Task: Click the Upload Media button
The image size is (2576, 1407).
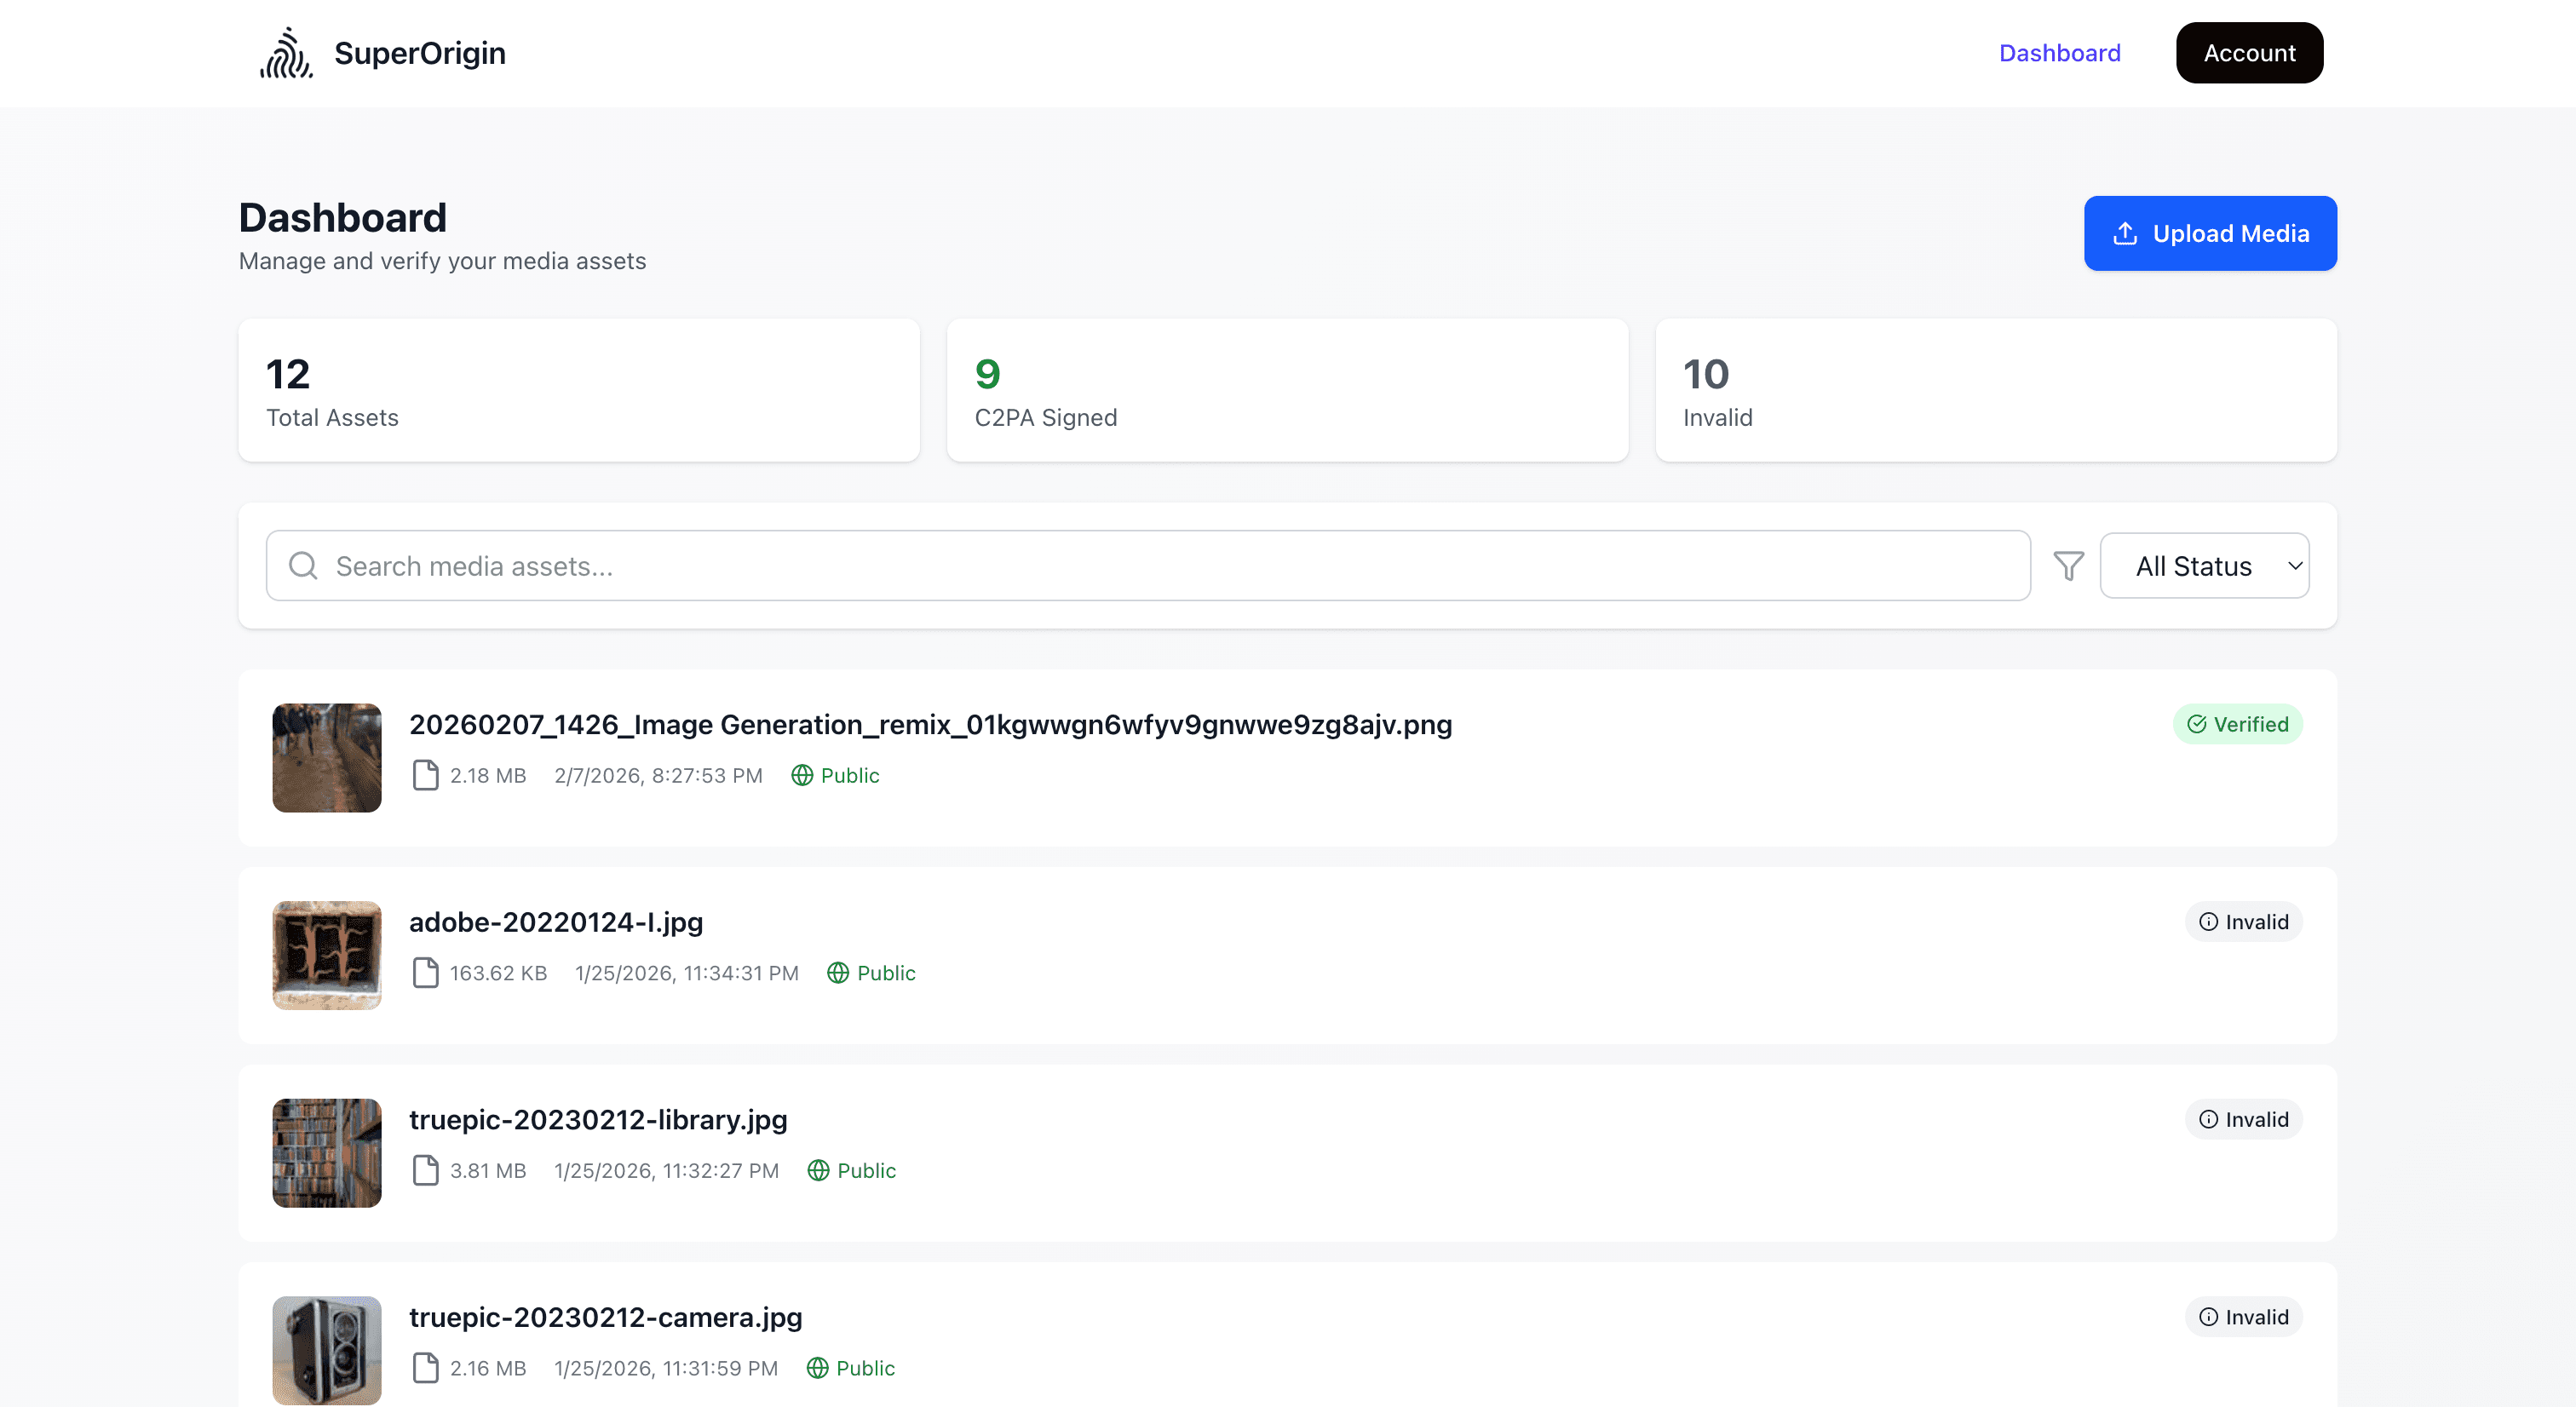Action: click(x=2211, y=233)
